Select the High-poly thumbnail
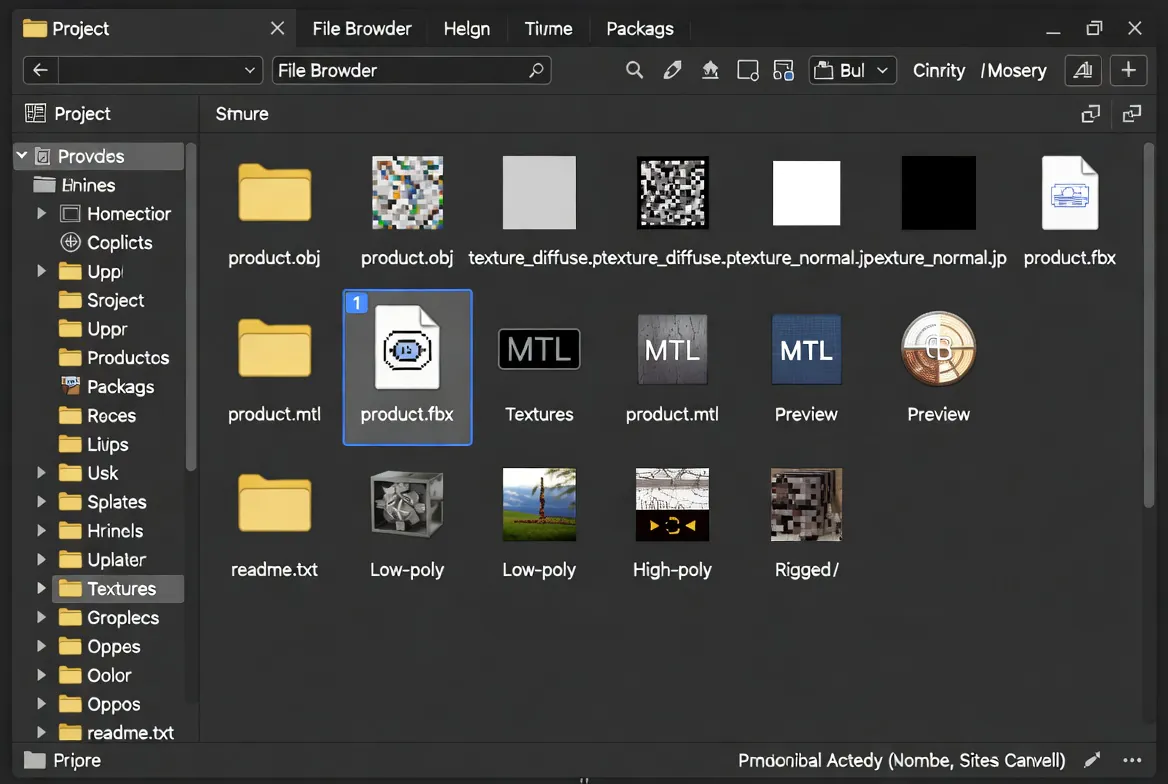 673,505
